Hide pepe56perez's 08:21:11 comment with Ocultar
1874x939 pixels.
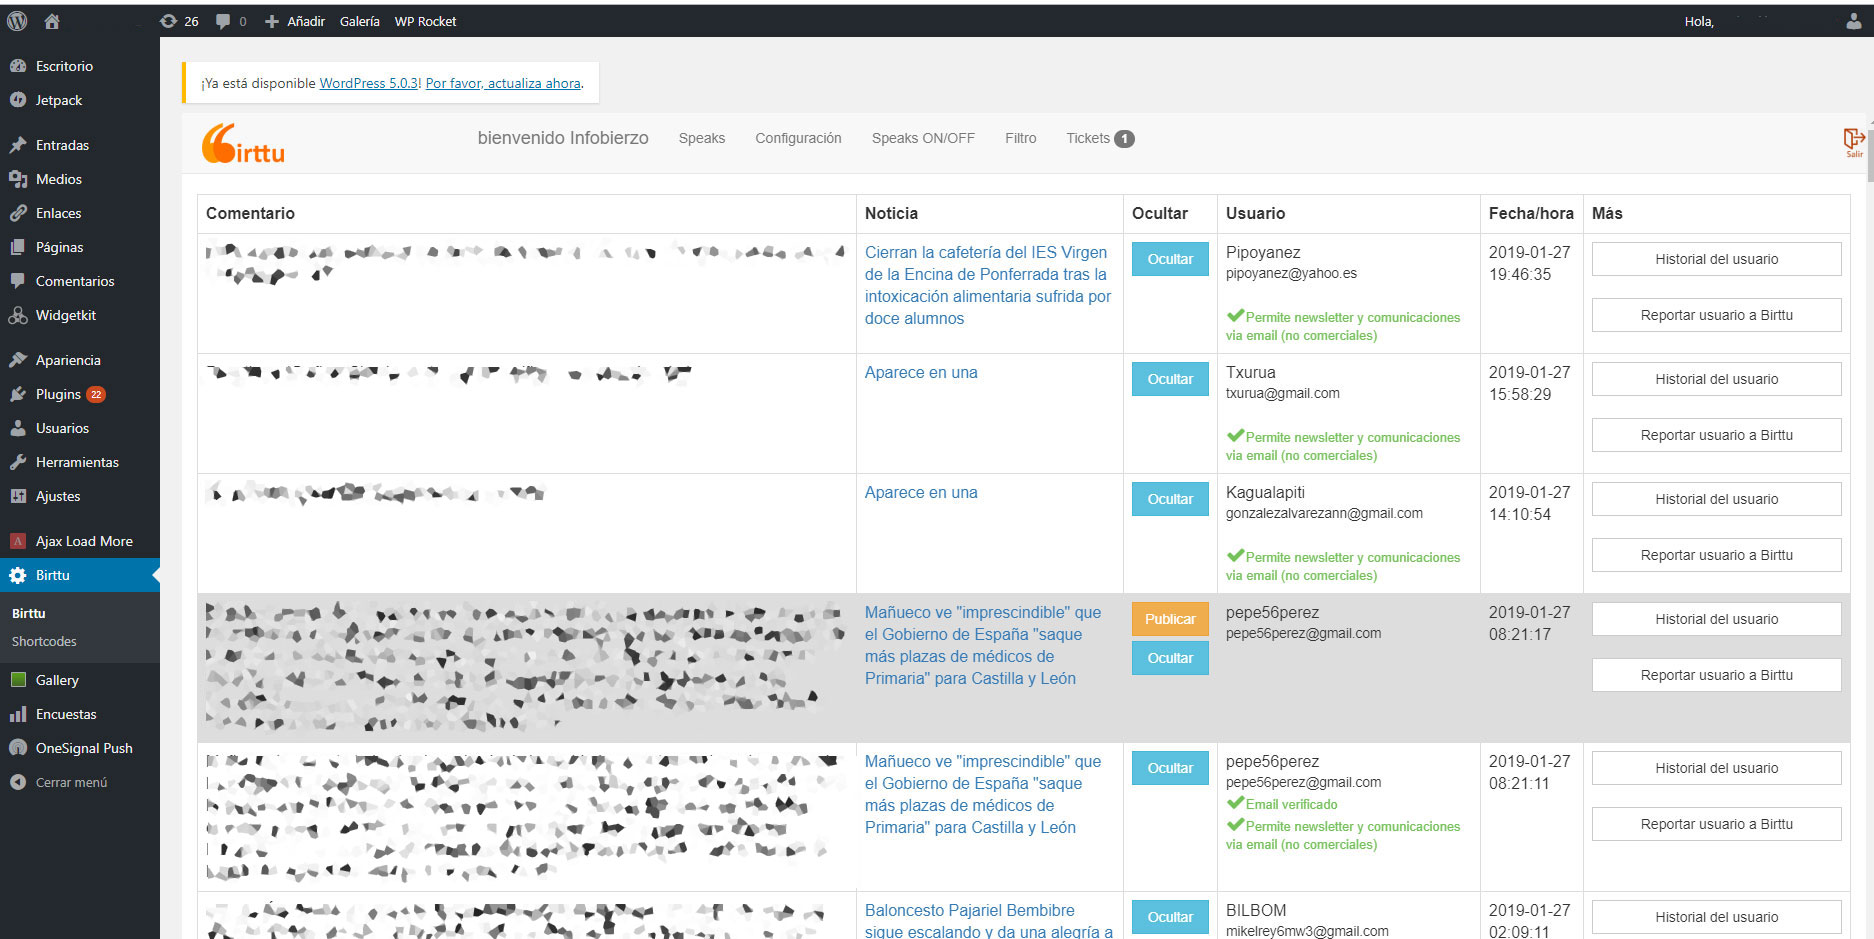coord(1170,768)
